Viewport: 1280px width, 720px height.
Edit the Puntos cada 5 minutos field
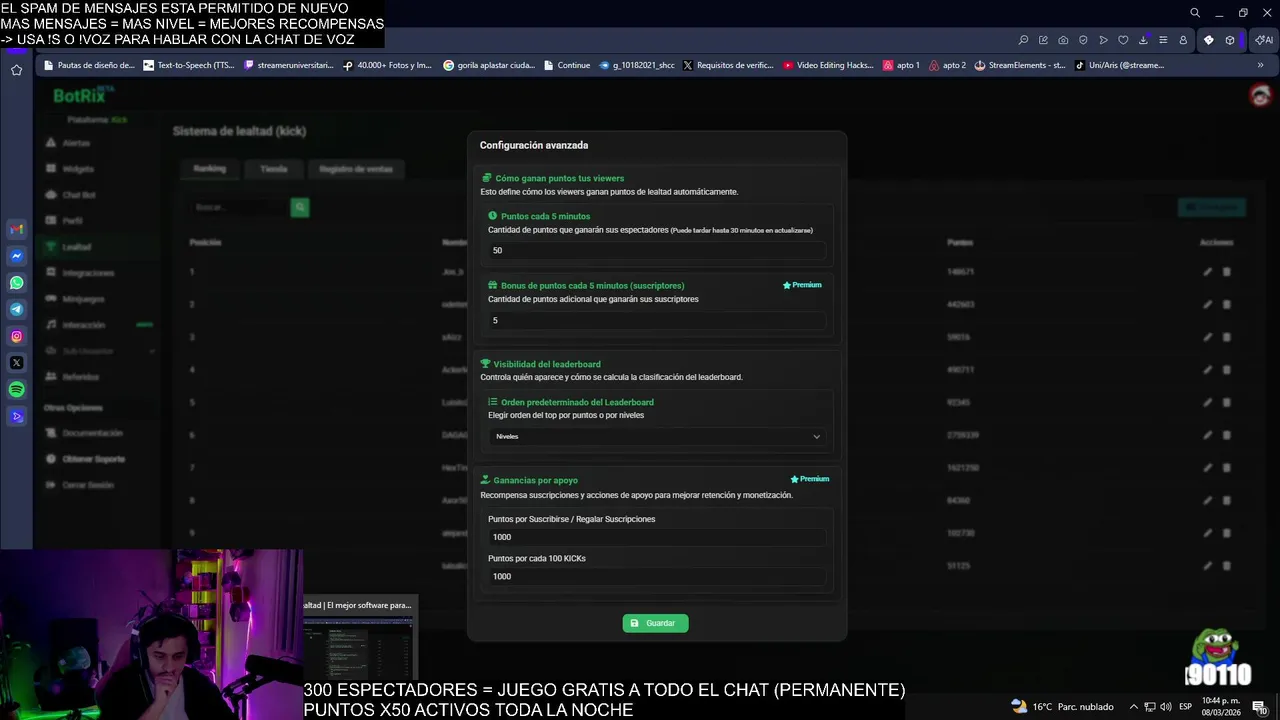[657, 250]
